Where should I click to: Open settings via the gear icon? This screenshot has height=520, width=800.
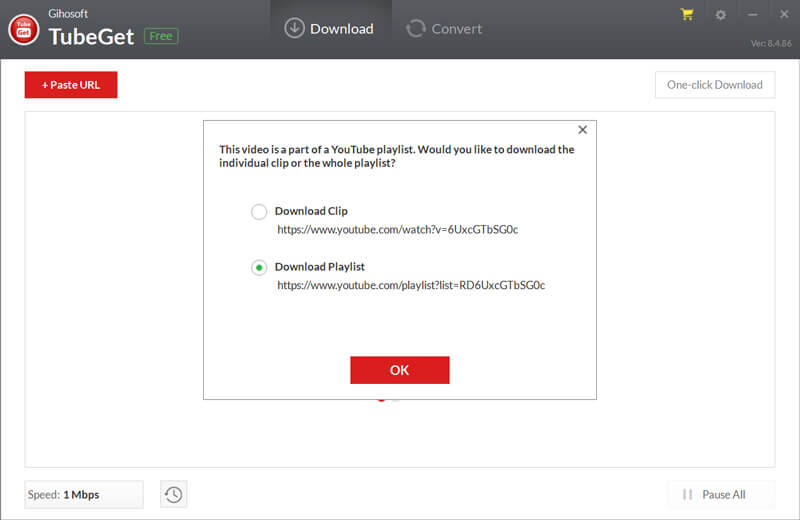click(720, 15)
